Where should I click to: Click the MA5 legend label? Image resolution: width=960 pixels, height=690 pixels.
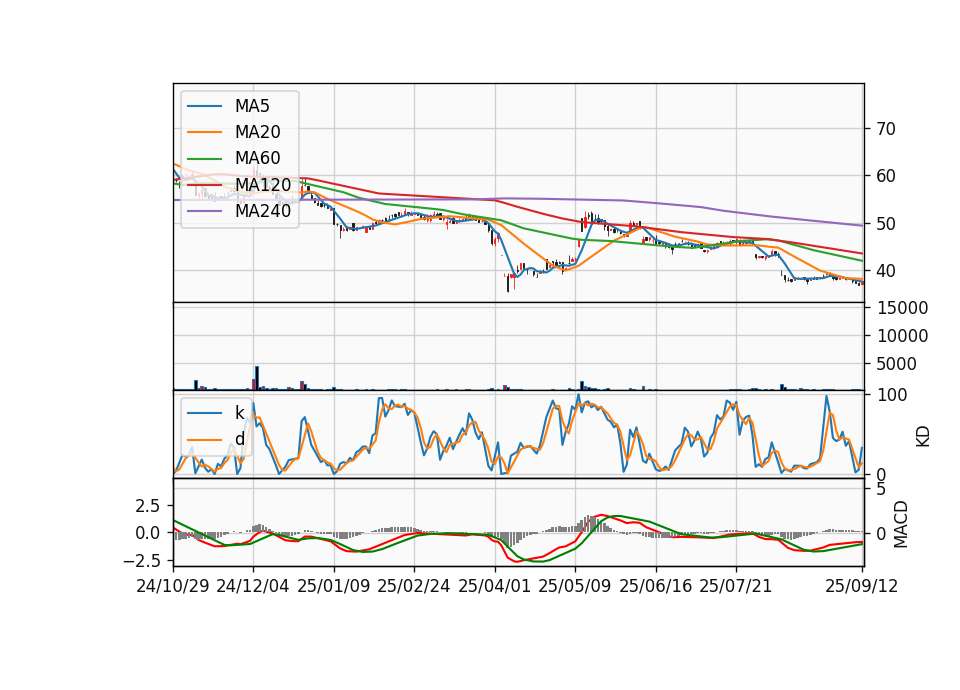(x=252, y=106)
